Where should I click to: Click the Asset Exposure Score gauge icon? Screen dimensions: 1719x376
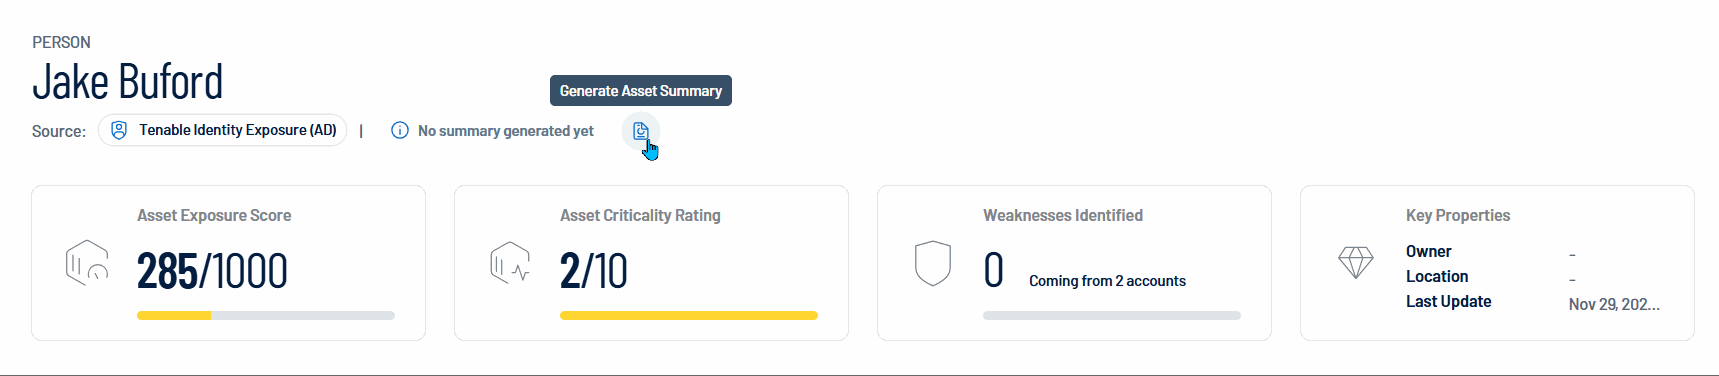[87, 263]
